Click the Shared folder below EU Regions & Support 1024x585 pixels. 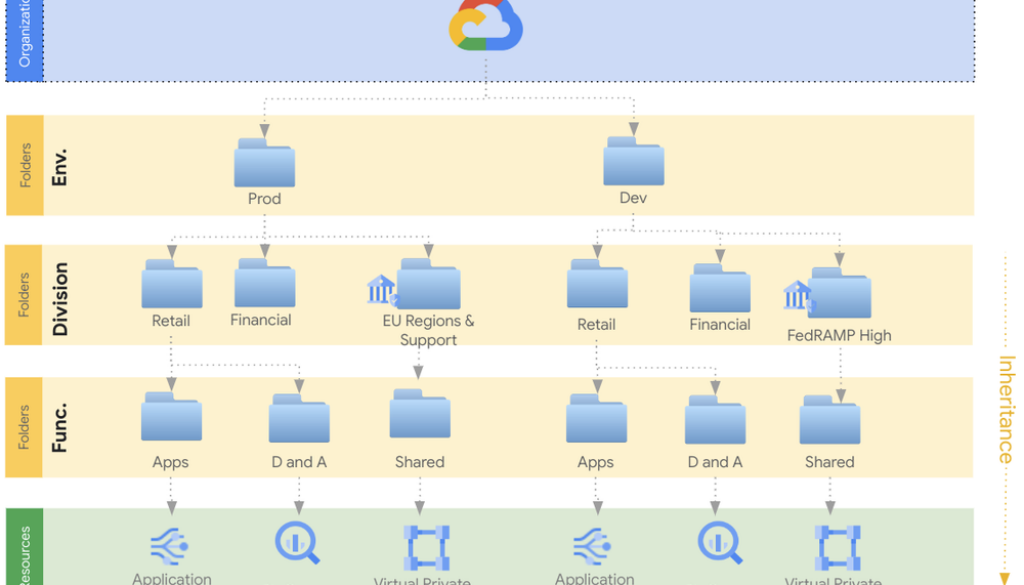[x=419, y=415]
